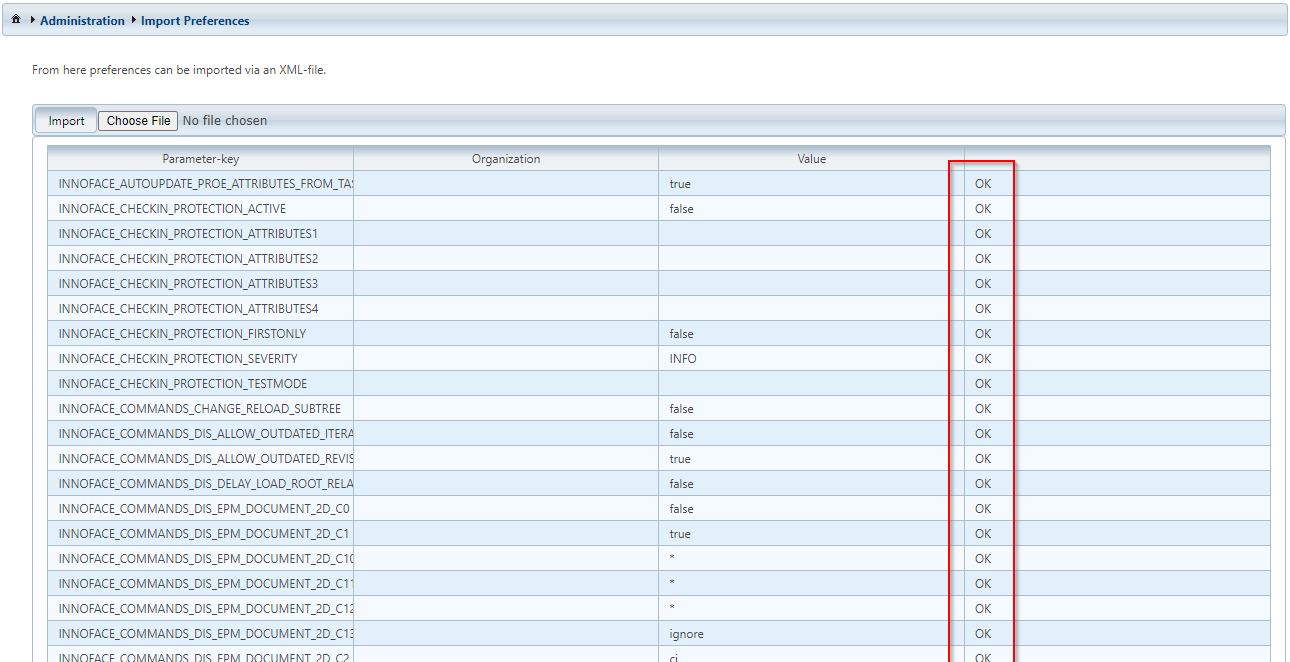Select the INNOFACE_CHECKIN_PROTECTION_ACTIVE row key

172,209
